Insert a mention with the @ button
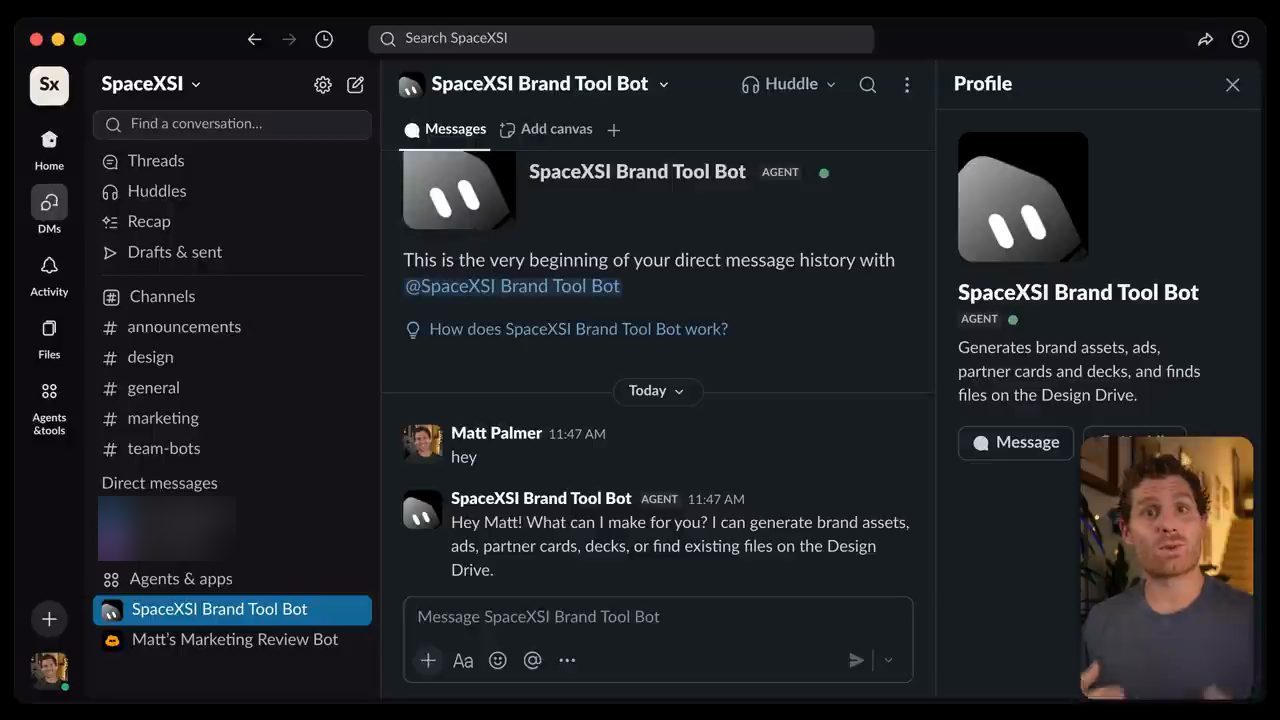Screen dimensions: 1280x720 click(532, 660)
